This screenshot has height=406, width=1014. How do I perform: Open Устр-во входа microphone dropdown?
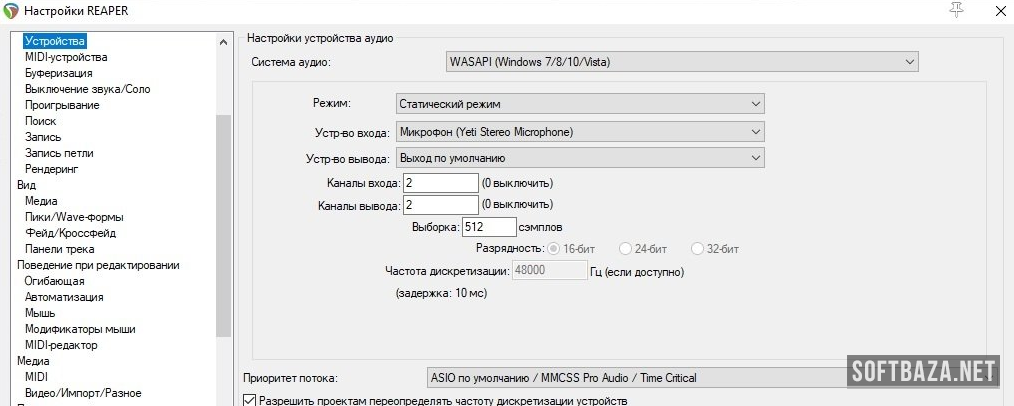coord(579,131)
